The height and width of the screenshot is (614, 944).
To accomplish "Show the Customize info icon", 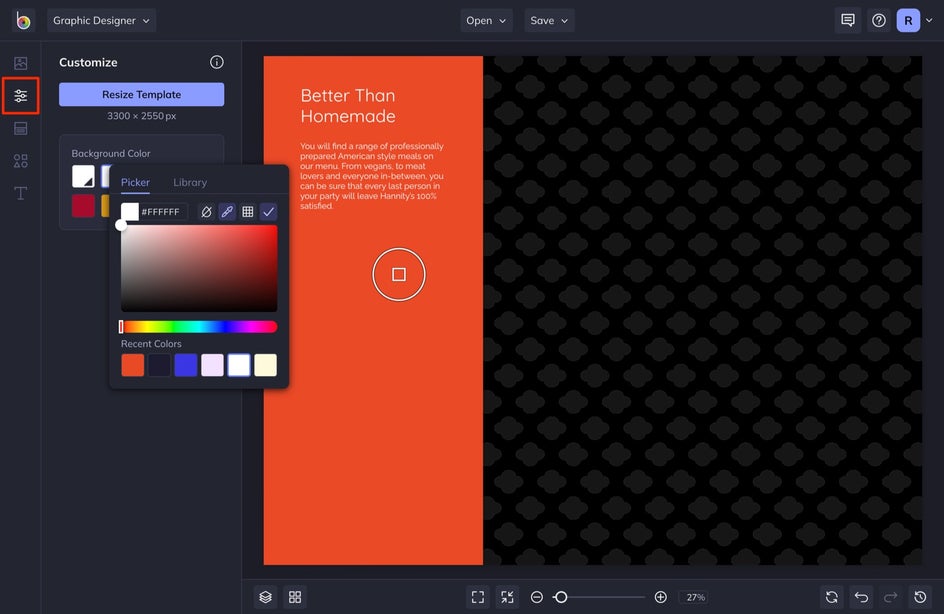I will [217, 62].
